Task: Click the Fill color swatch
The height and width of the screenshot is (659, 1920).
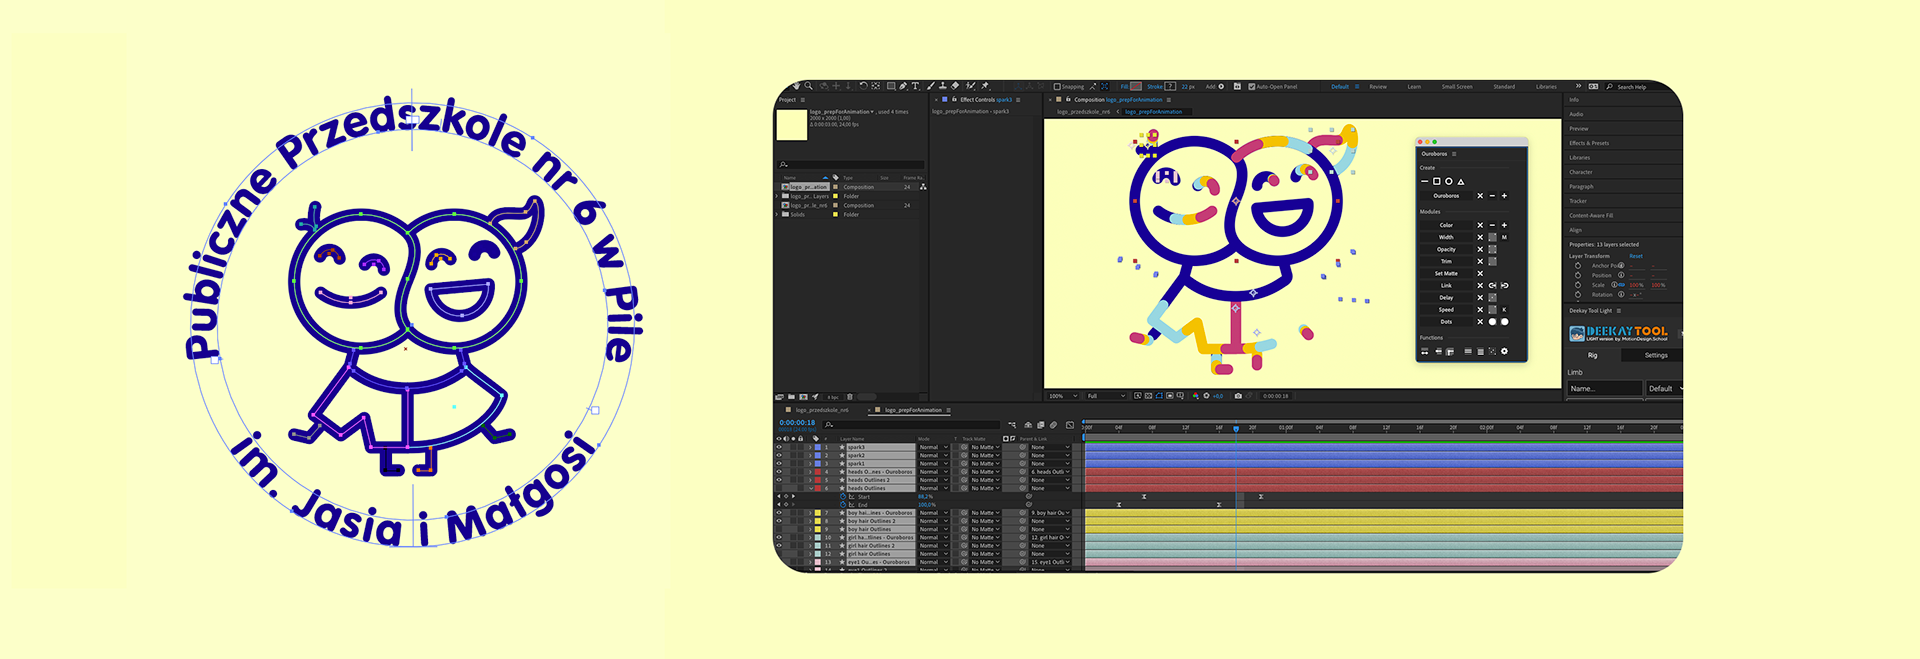Action: (1136, 87)
